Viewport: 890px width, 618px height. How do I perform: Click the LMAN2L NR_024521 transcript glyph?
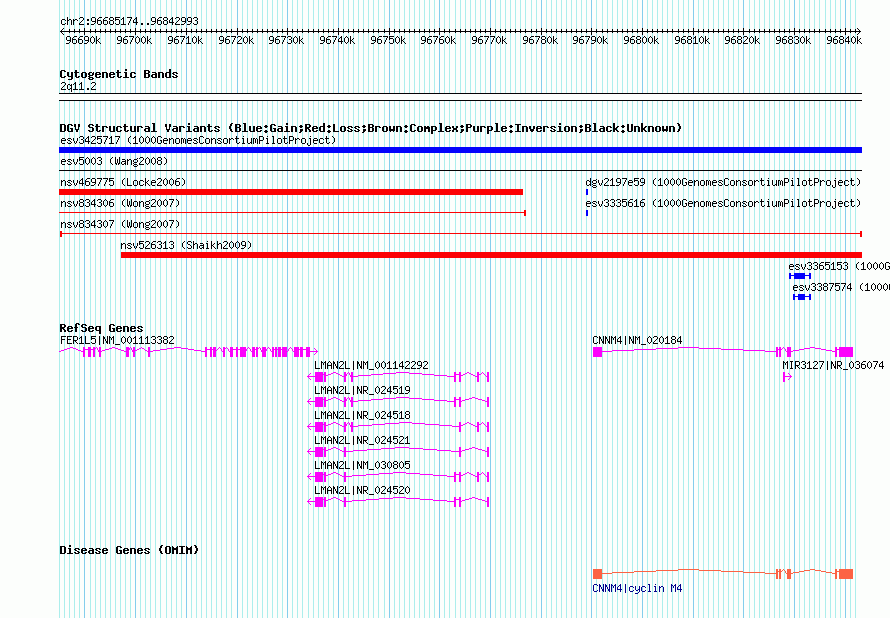tap(398, 452)
